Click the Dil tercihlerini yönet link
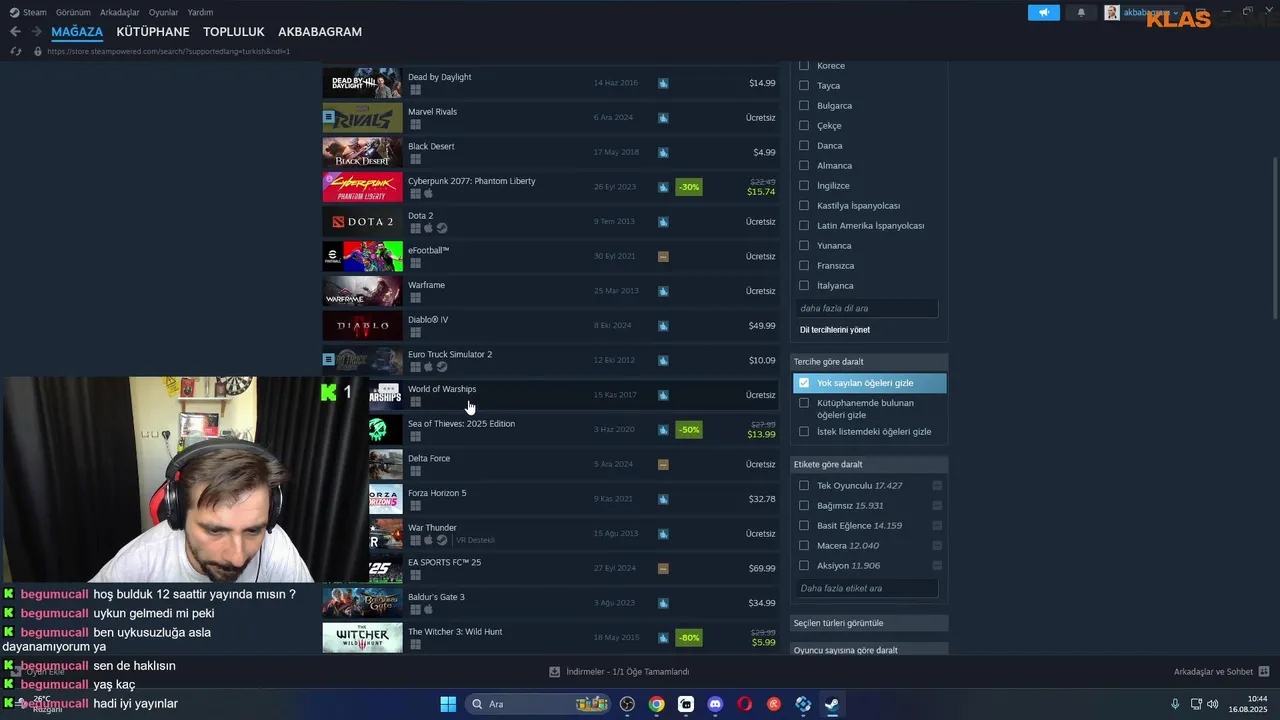The height and width of the screenshot is (720, 1280). 835,330
